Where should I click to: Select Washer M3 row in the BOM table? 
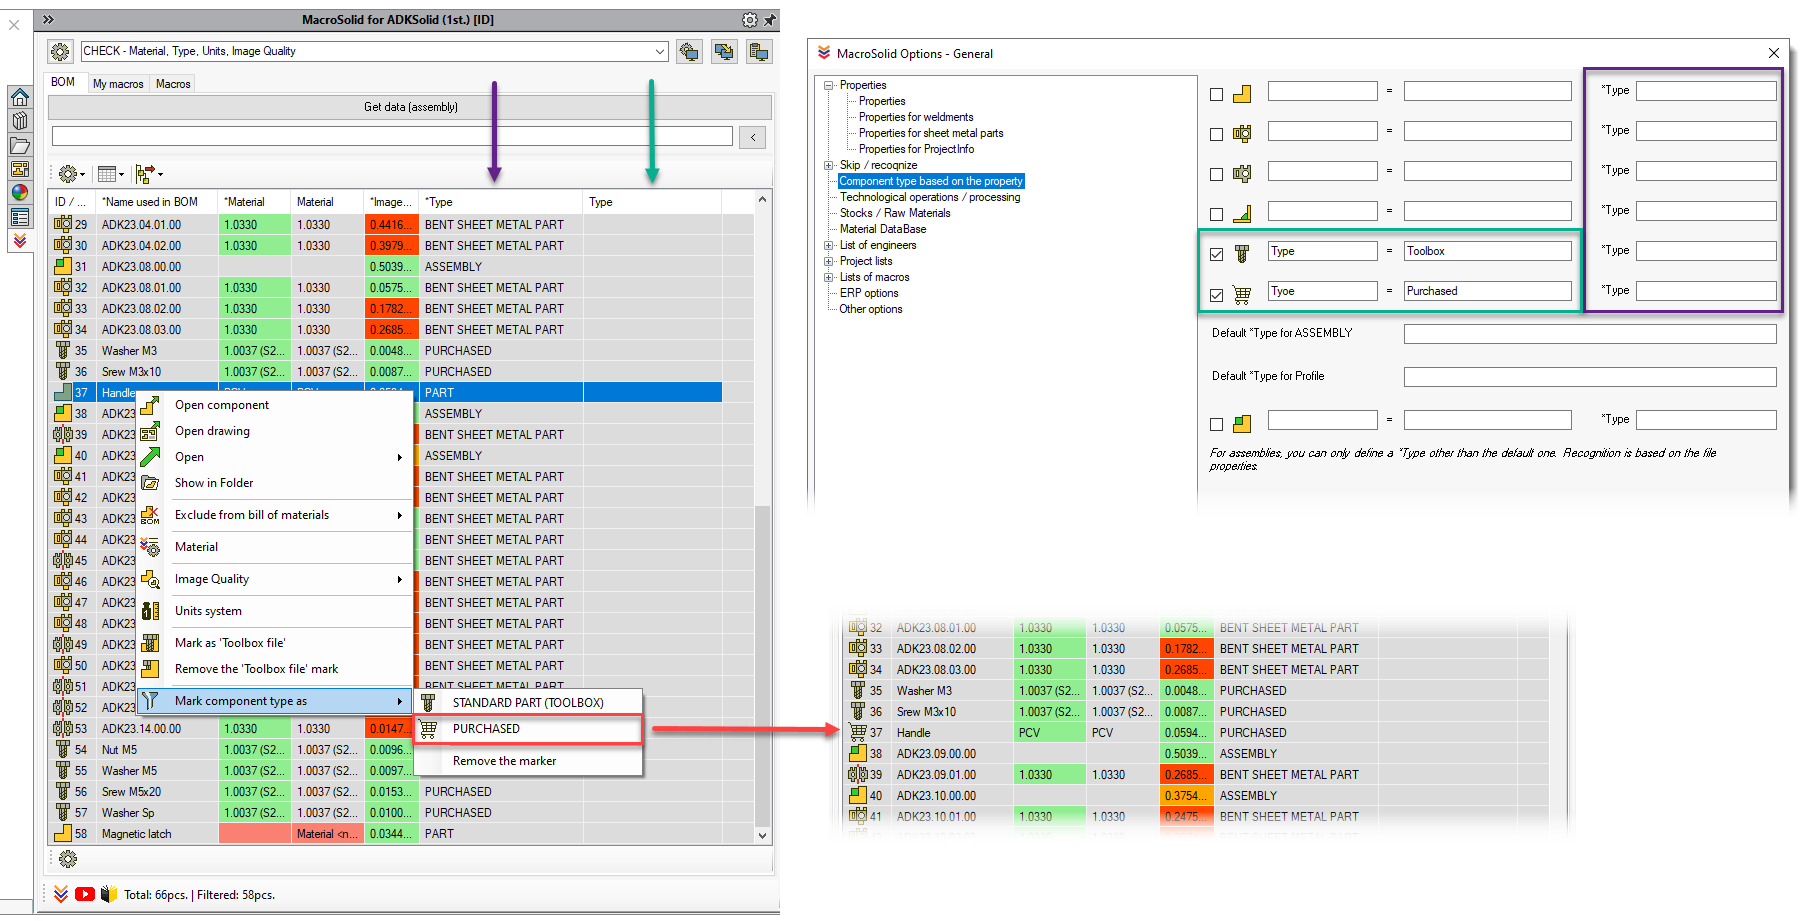point(387,351)
